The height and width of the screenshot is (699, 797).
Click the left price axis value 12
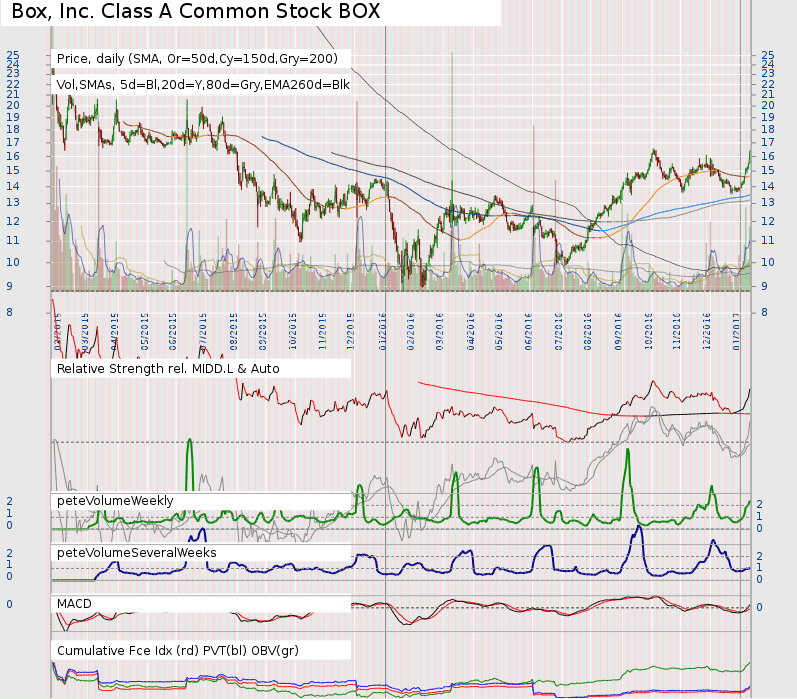[x=13, y=221]
